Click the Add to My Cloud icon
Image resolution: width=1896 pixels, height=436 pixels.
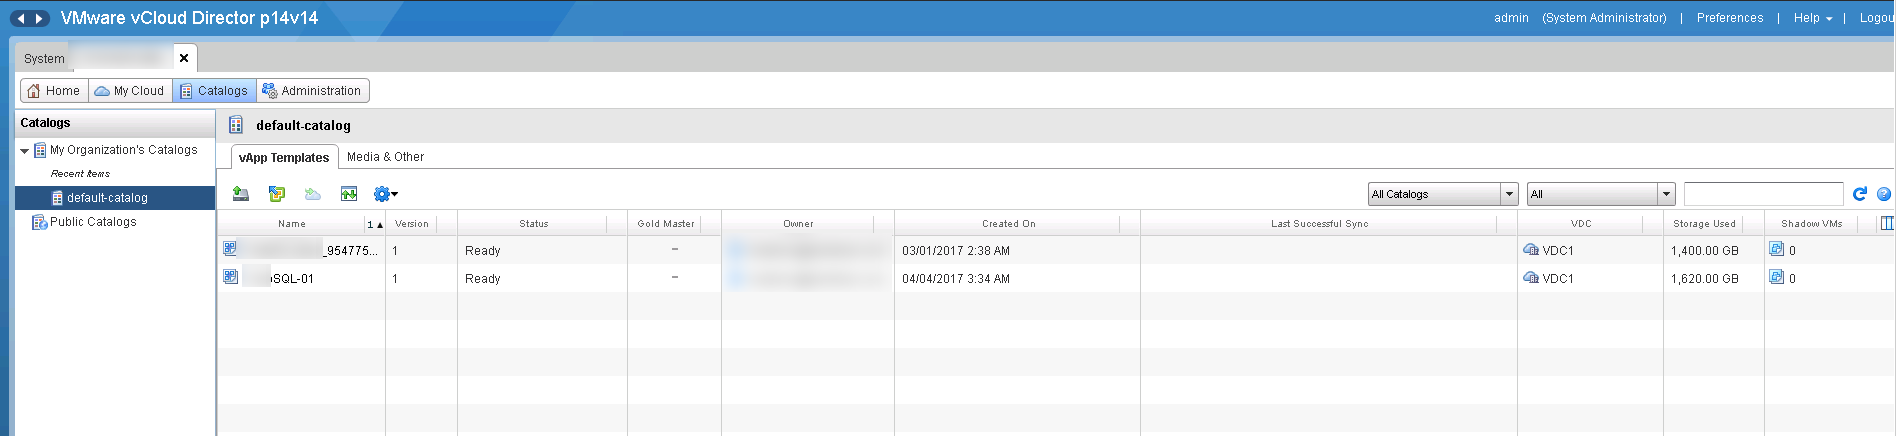point(313,194)
